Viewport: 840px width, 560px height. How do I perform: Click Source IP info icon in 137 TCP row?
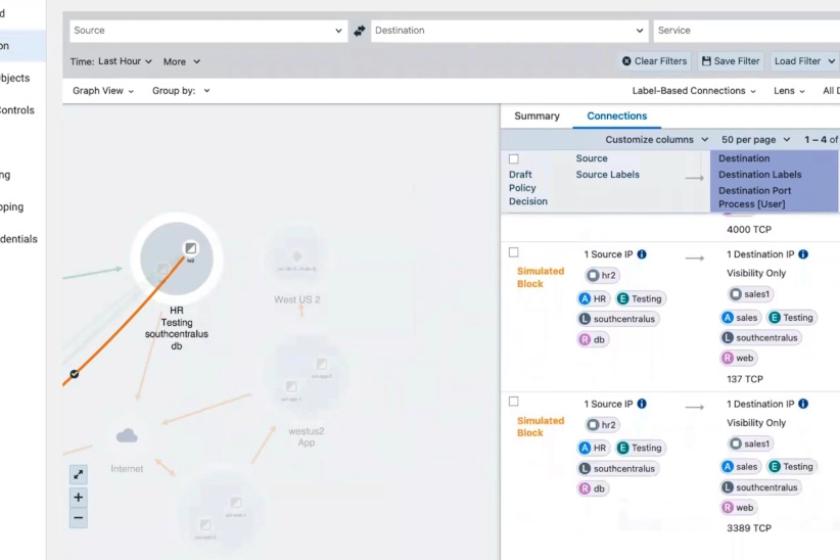point(642,254)
